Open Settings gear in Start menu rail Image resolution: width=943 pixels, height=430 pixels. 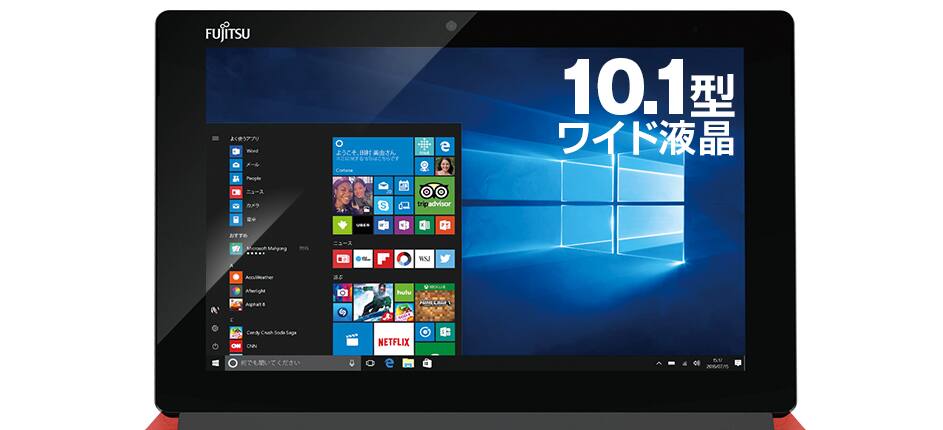click(x=215, y=328)
